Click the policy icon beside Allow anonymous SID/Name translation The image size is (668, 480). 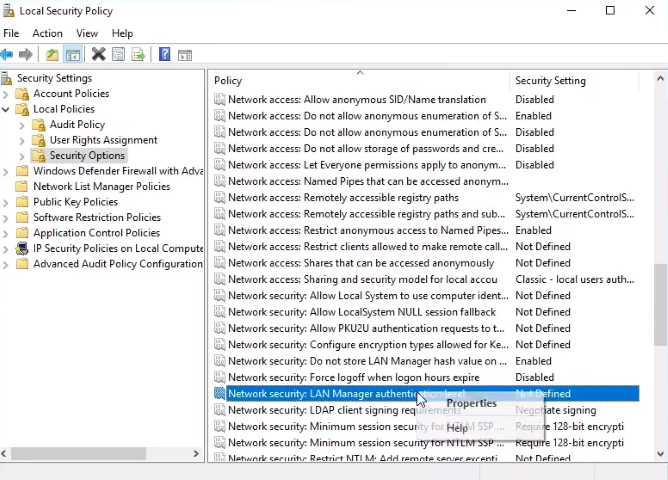pos(219,99)
